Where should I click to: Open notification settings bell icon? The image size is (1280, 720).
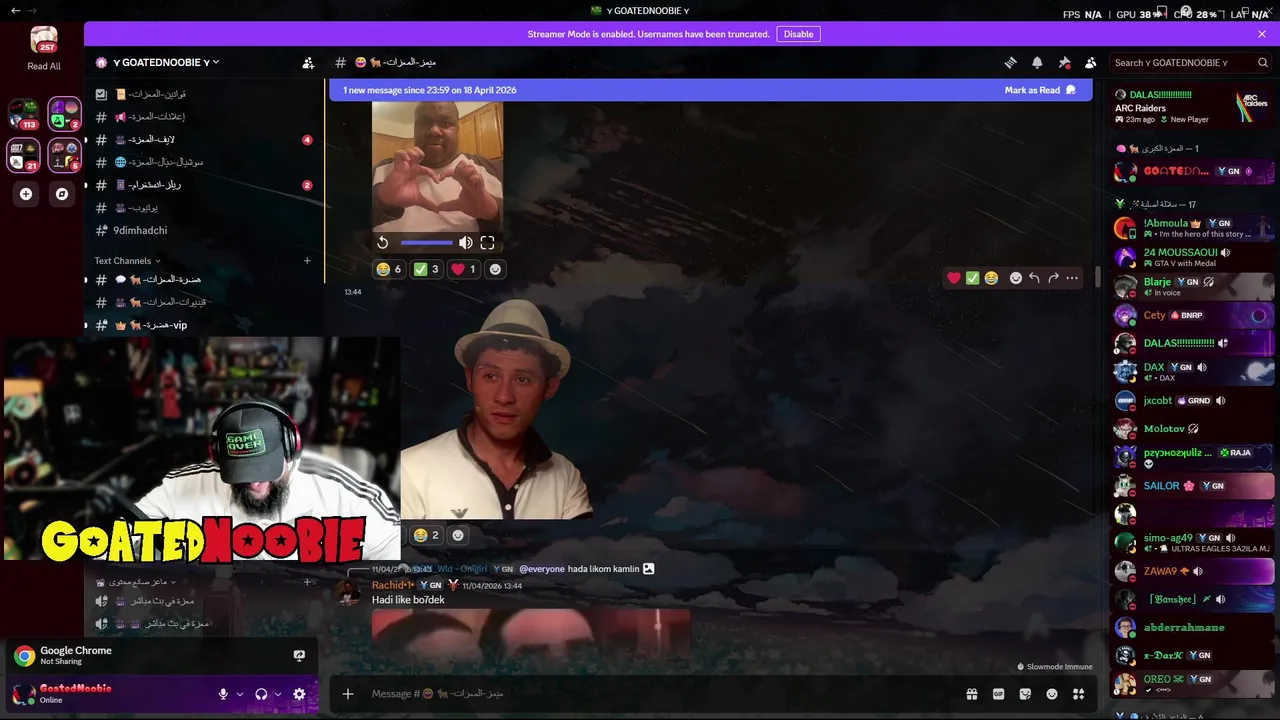[x=1037, y=62]
